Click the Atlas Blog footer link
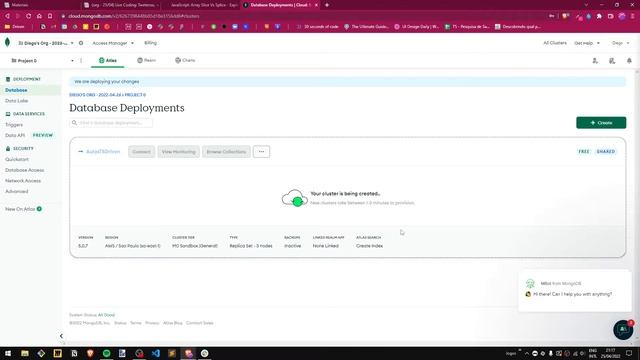The width and height of the screenshot is (640, 360). click(x=173, y=323)
